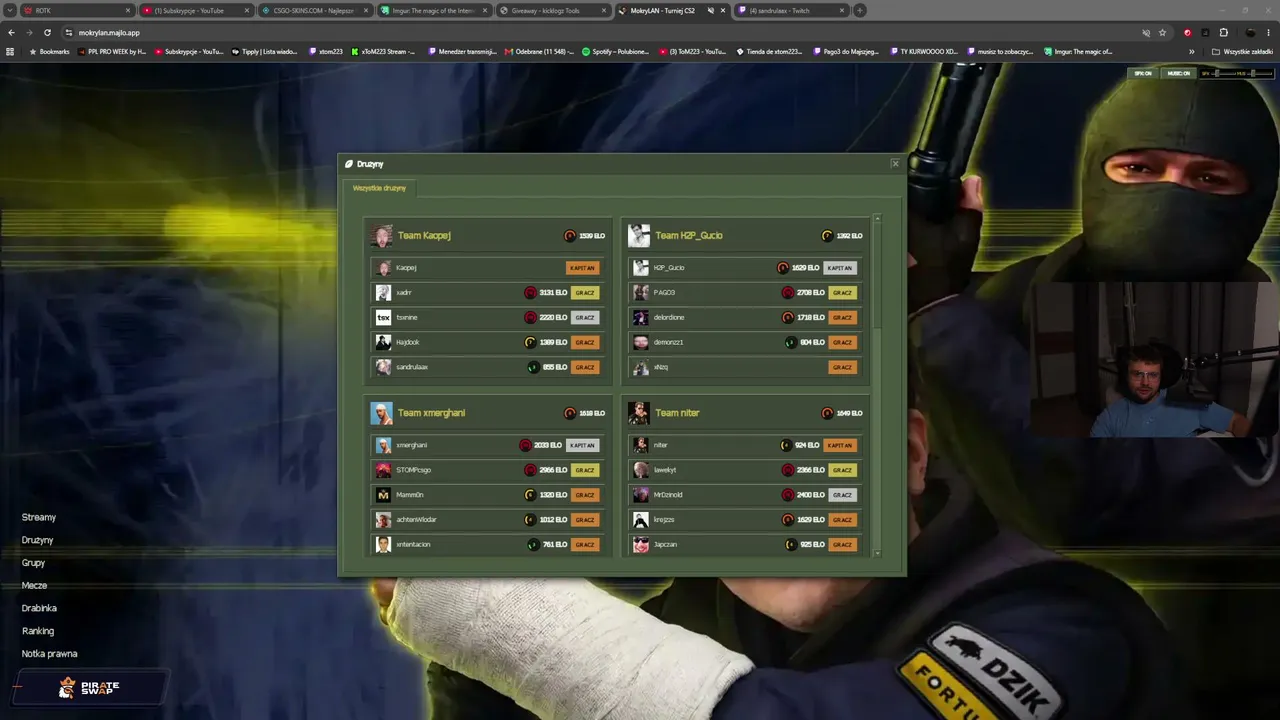Switch to the Giveaway - kicklogz Tools tab
1280x720 pixels.
[x=554, y=10]
